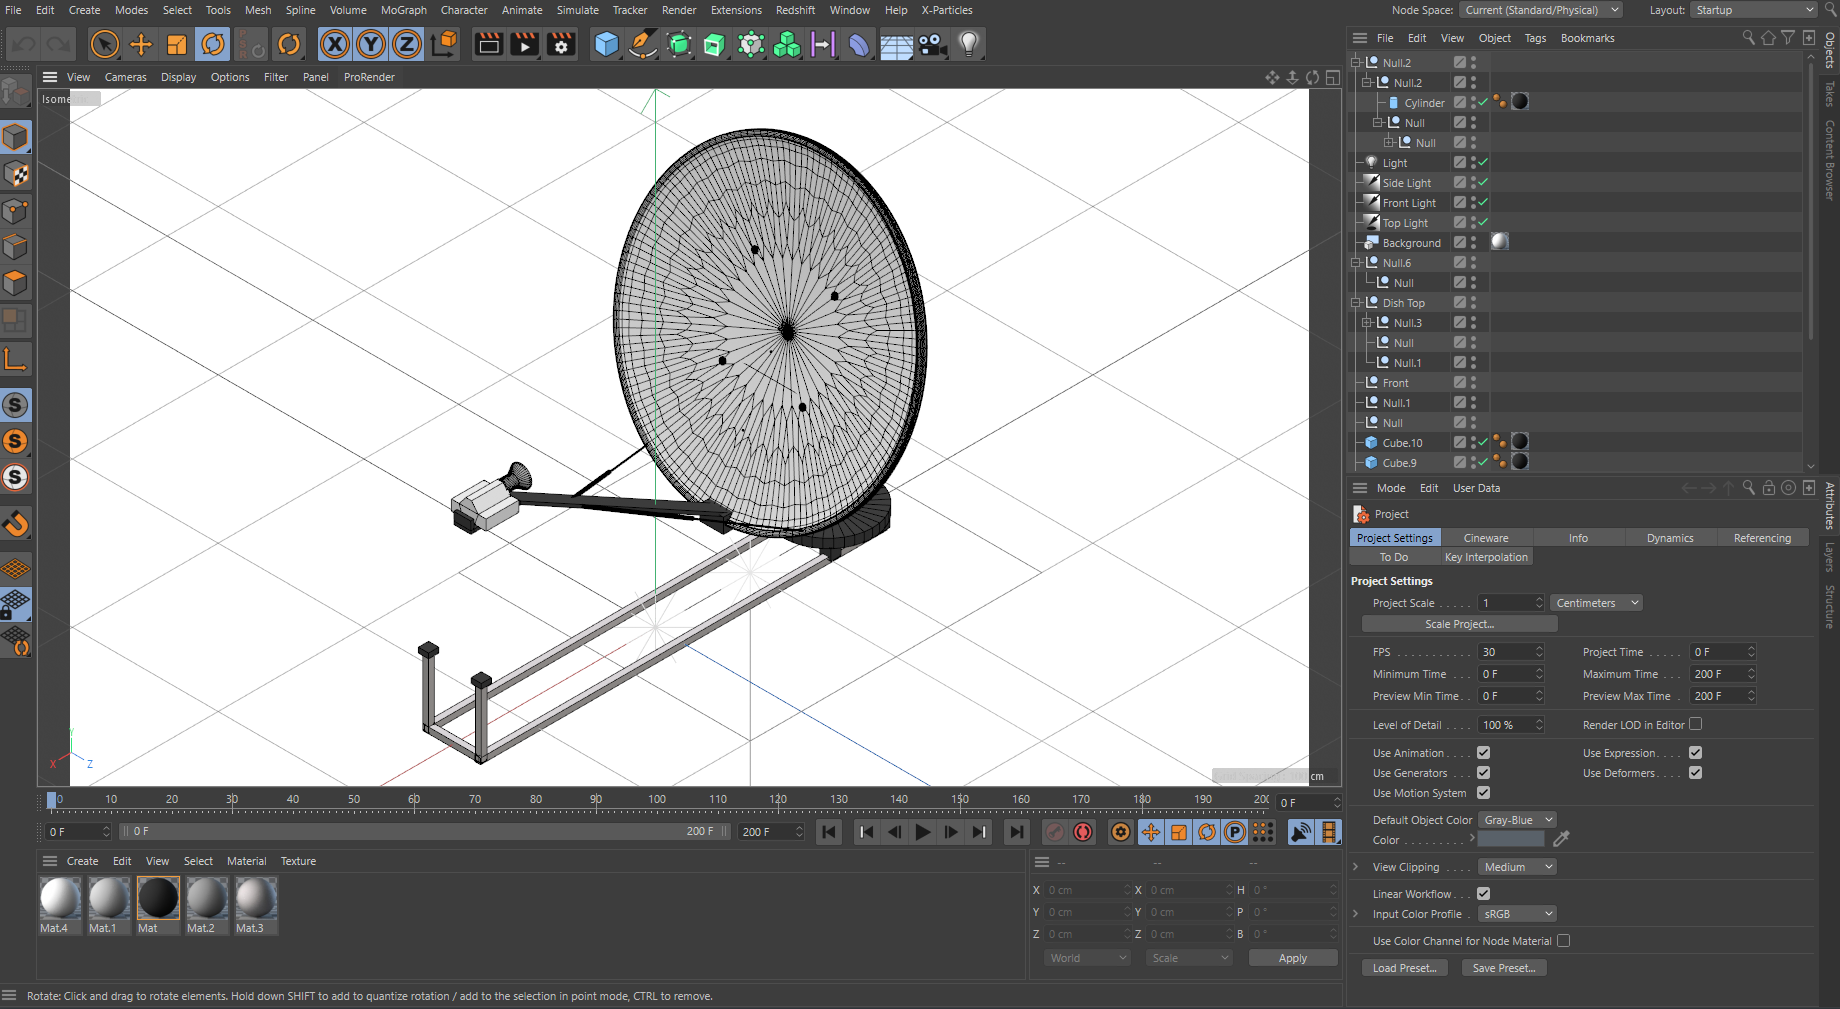Image resolution: width=1840 pixels, height=1009 pixels.
Task: Click the Apply button in coordinates
Action: coord(1292,958)
